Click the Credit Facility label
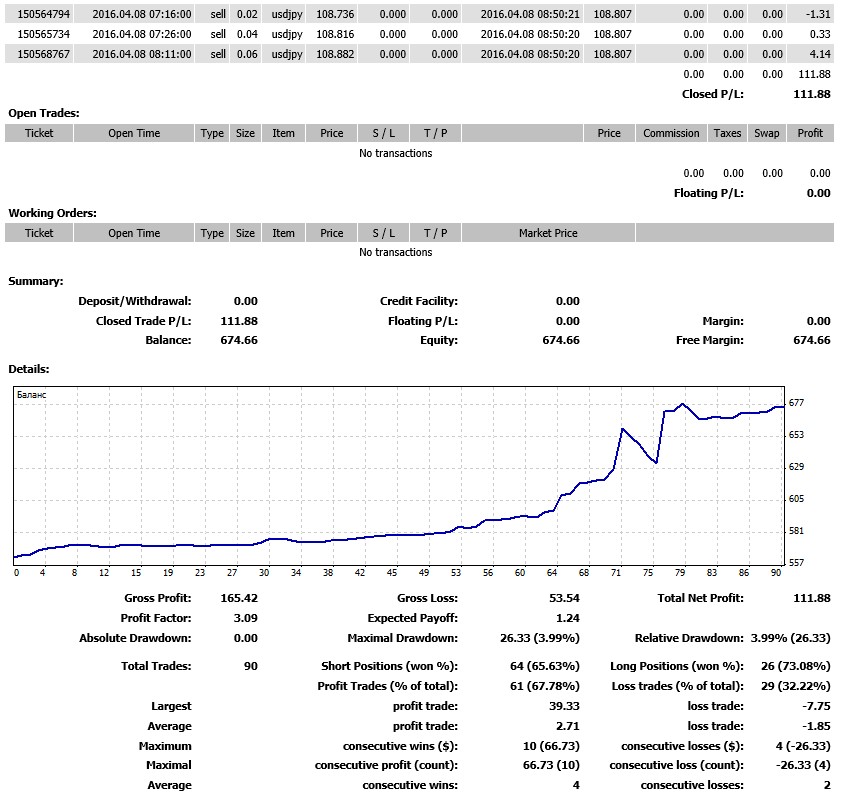Image resolution: width=851 pixels, height=797 pixels. coord(419,301)
